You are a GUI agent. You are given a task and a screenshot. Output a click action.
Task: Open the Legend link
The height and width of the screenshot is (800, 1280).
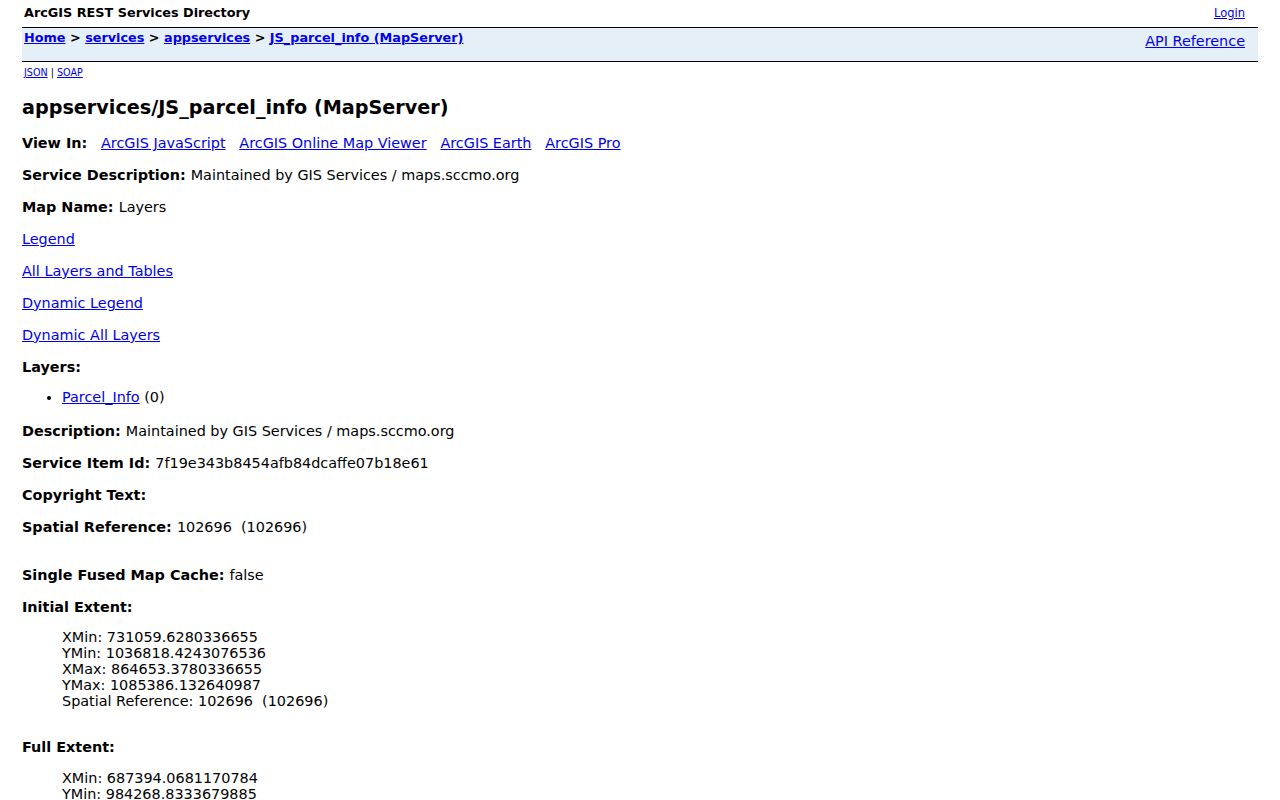click(x=48, y=239)
